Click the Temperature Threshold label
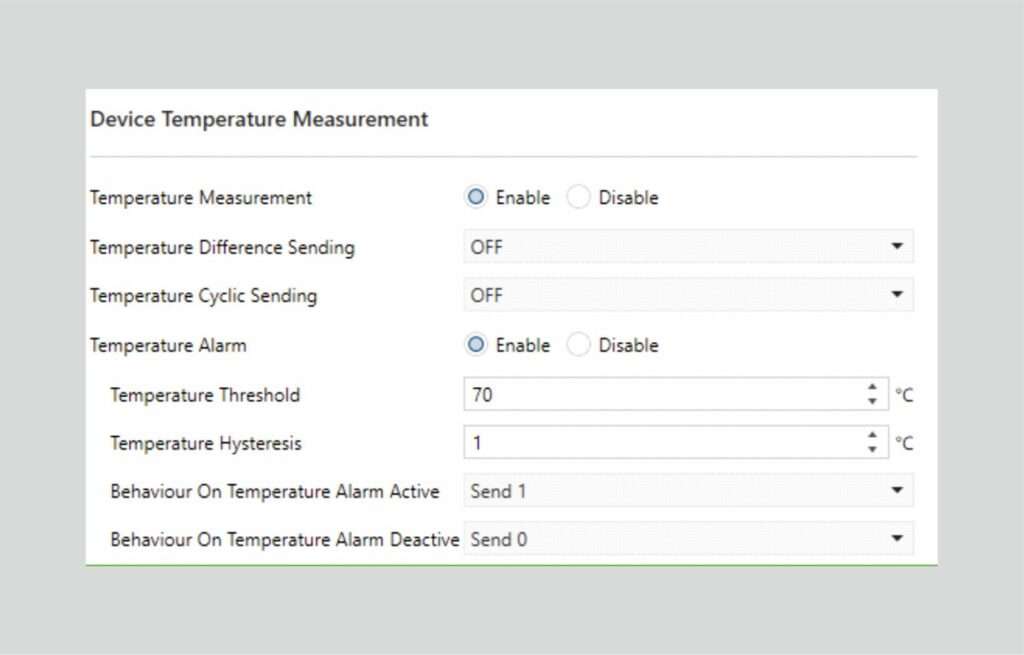 pos(205,395)
